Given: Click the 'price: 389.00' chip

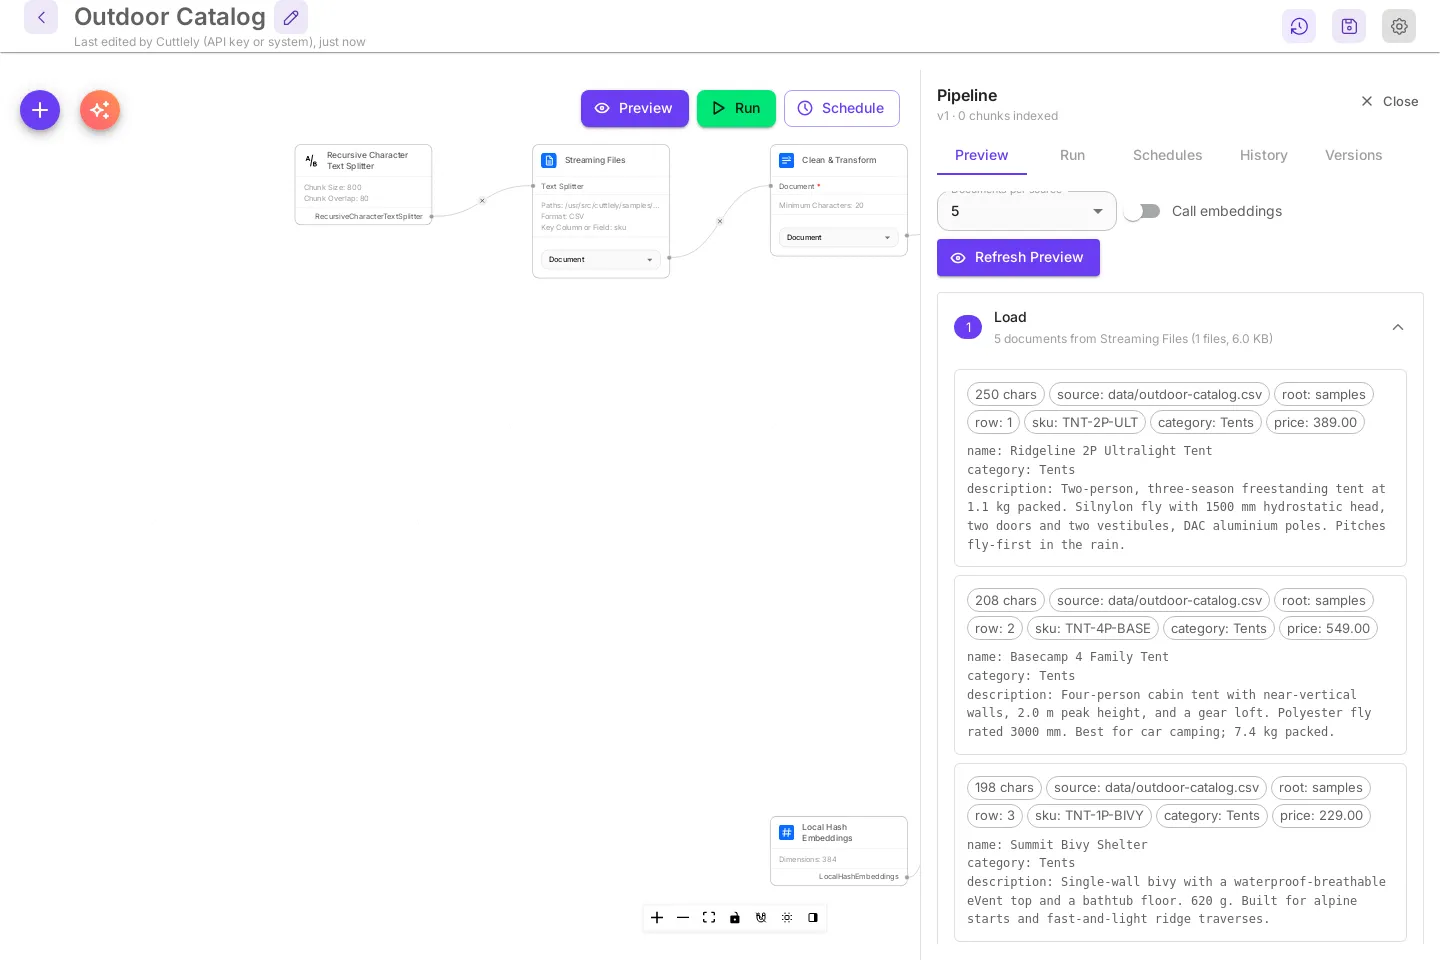Looking at the screenshot, I should 1315,422.
